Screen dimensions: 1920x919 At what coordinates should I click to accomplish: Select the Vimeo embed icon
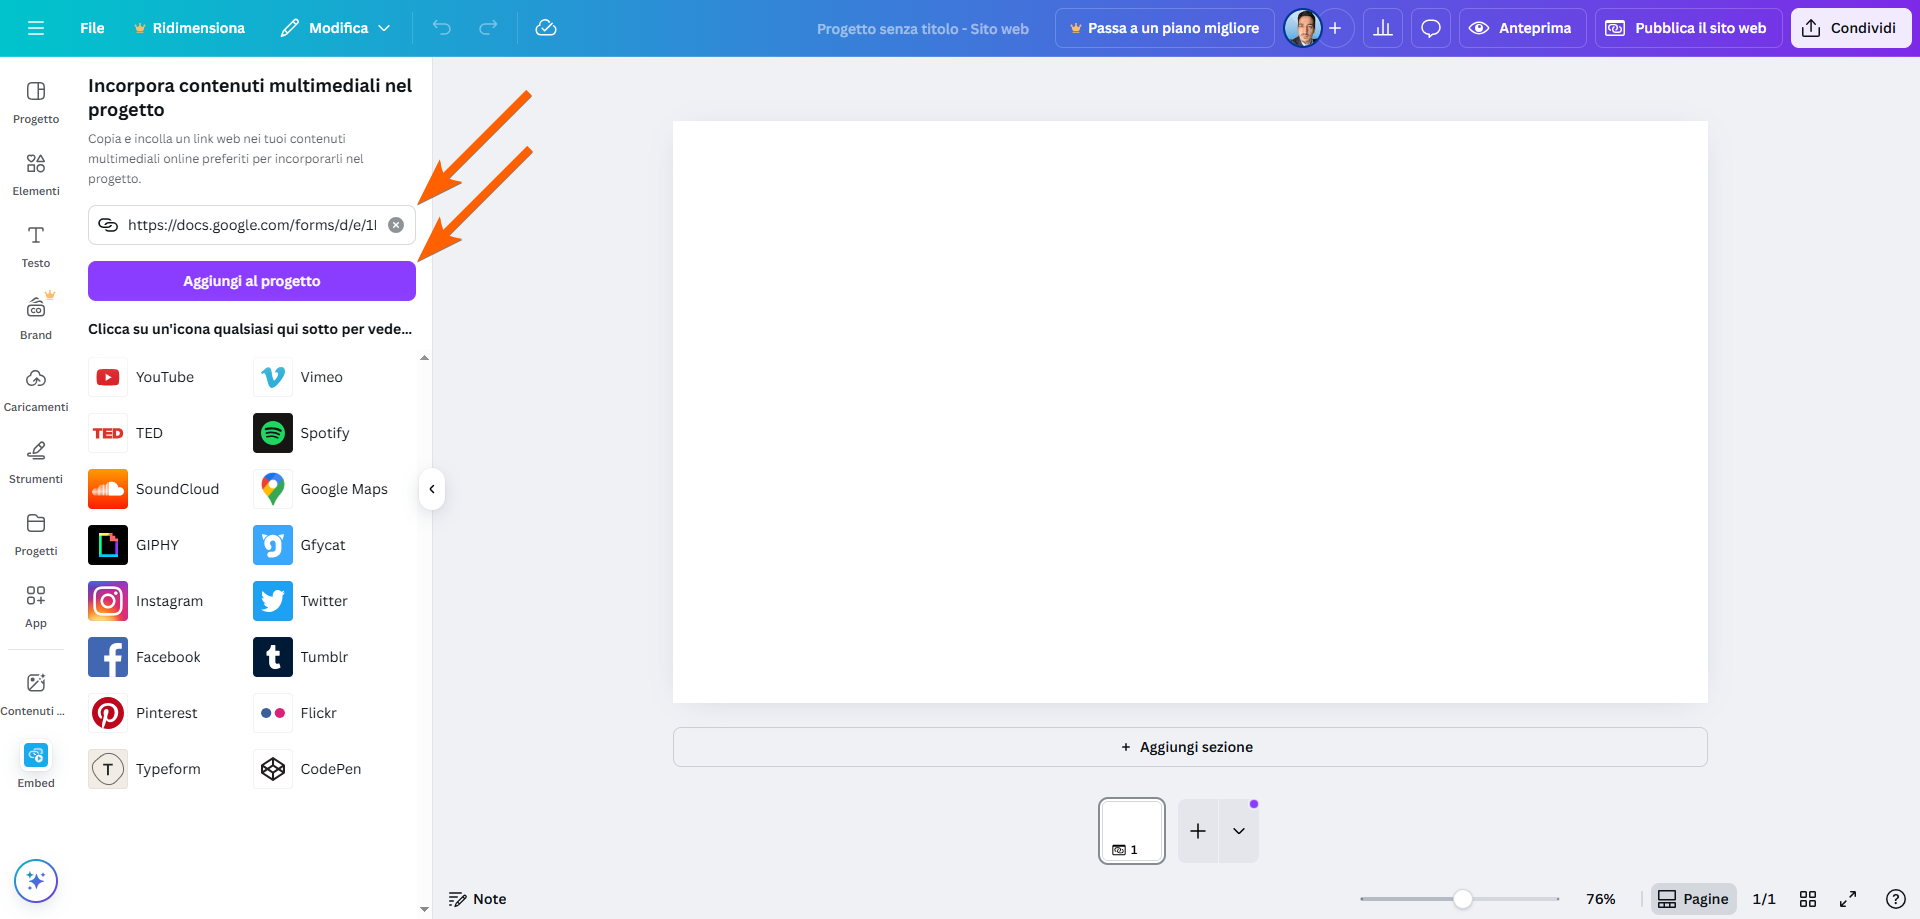point(273,377)
